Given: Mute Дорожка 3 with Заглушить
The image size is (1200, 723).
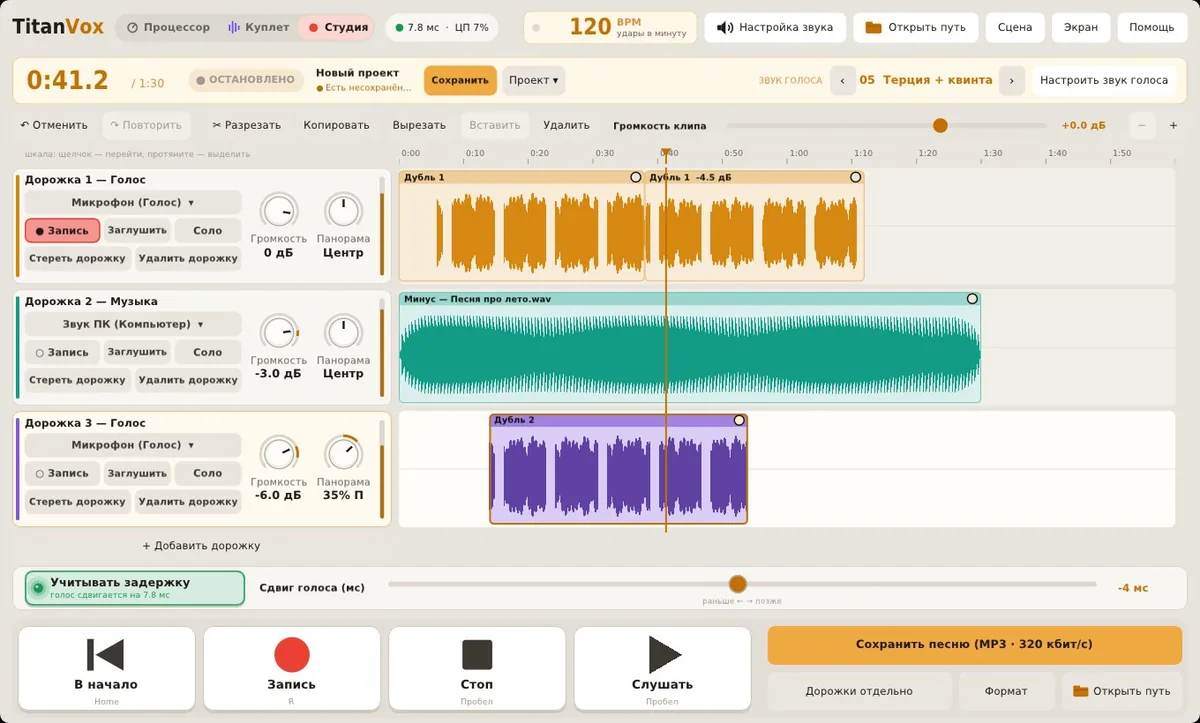Looking at the screenshot, I should coord(137,473).
